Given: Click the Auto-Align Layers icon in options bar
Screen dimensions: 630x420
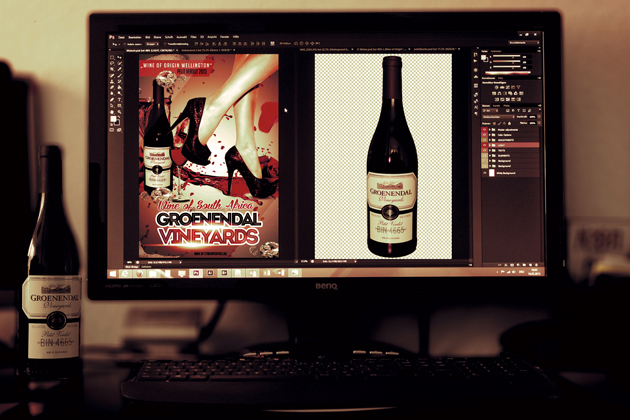Looking at the screenshot, I should (272, 43).
